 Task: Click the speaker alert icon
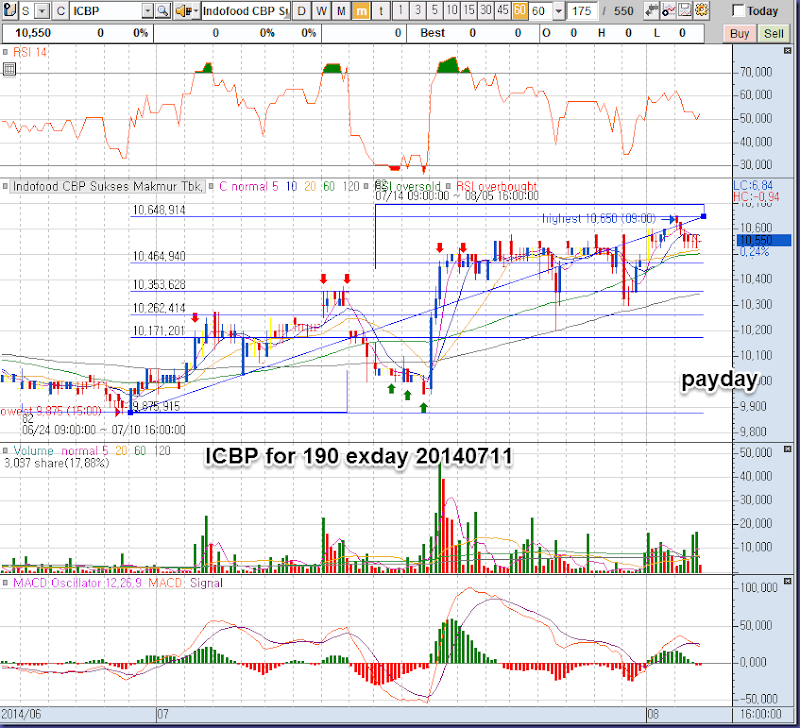tap(183, 11)
